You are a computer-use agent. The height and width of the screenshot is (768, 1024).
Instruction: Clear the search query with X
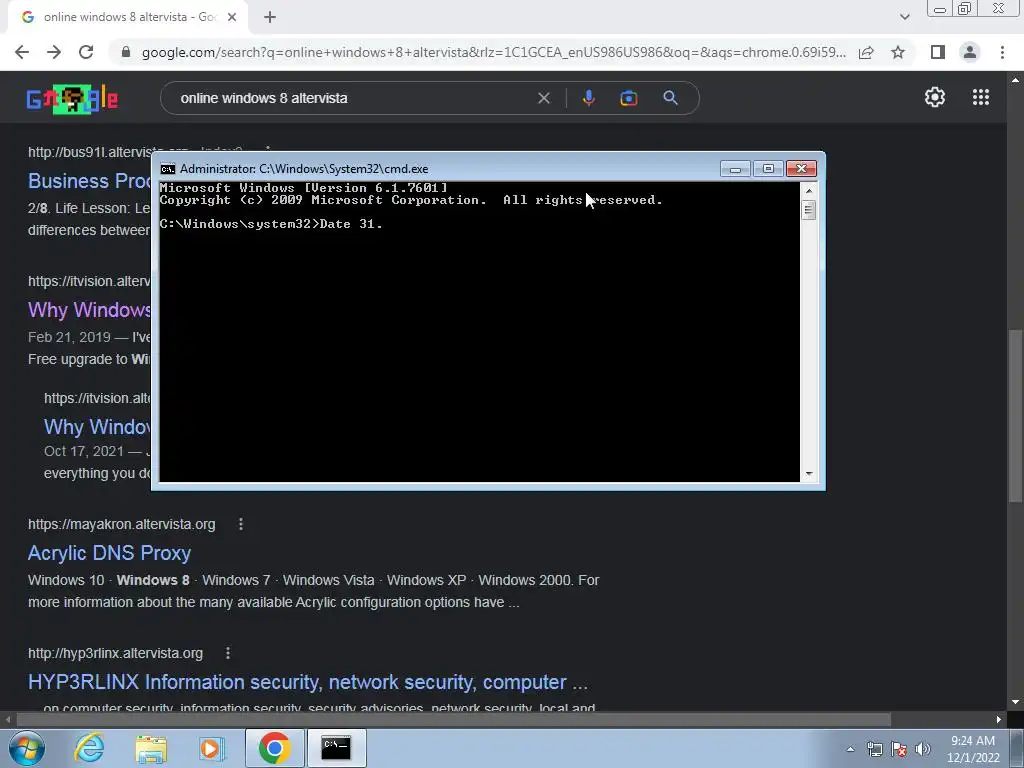(x=543, y=98)
